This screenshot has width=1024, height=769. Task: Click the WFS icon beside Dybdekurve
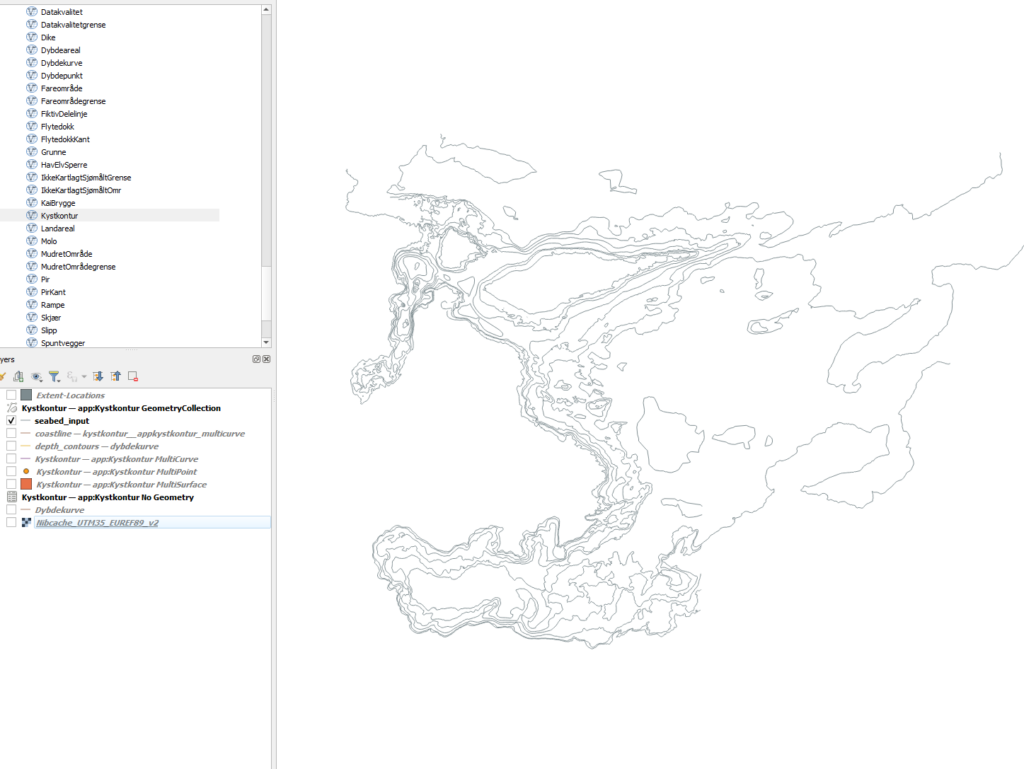tap(31, 62)
